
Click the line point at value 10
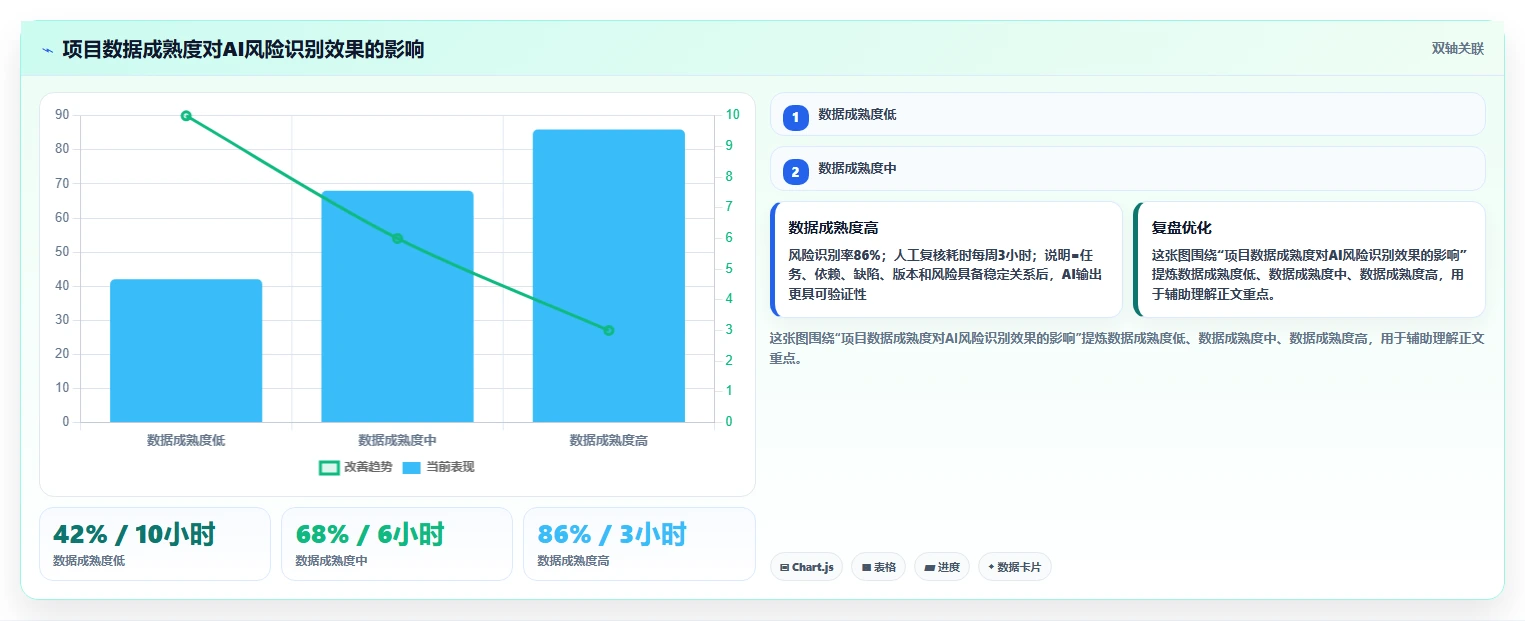point(186,116)
